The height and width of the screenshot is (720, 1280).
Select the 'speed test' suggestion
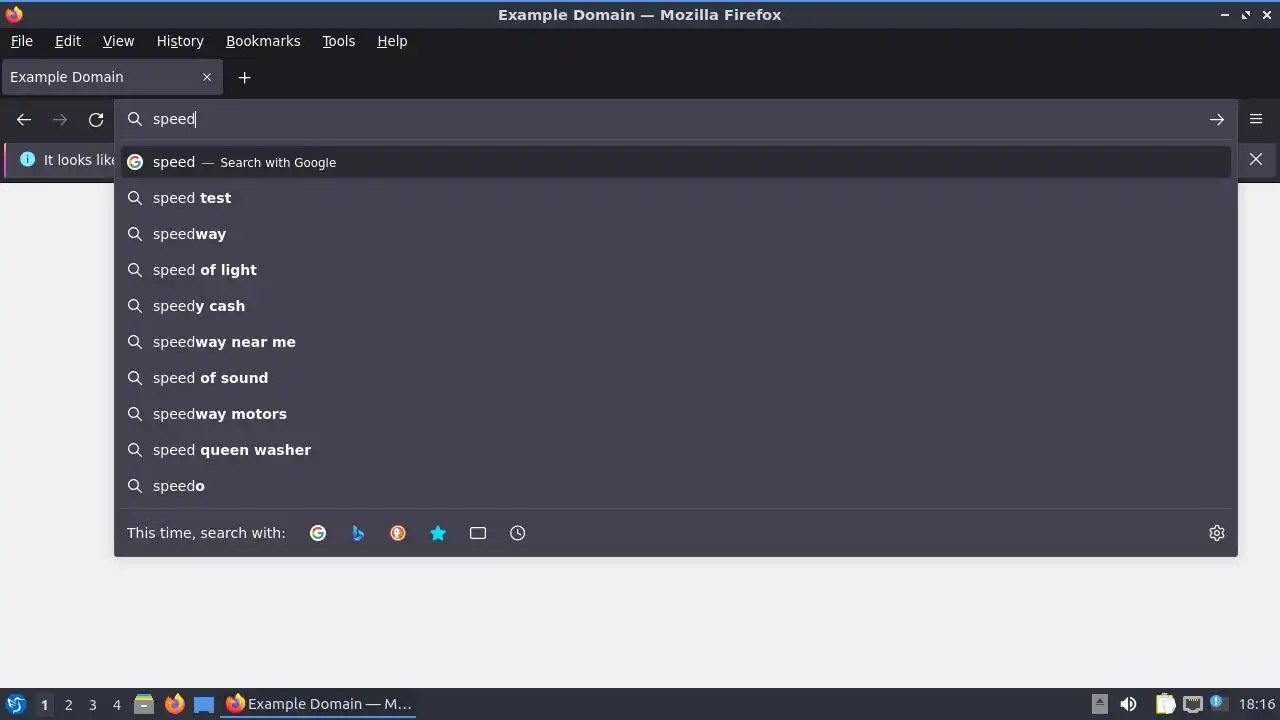coord(676,198)
